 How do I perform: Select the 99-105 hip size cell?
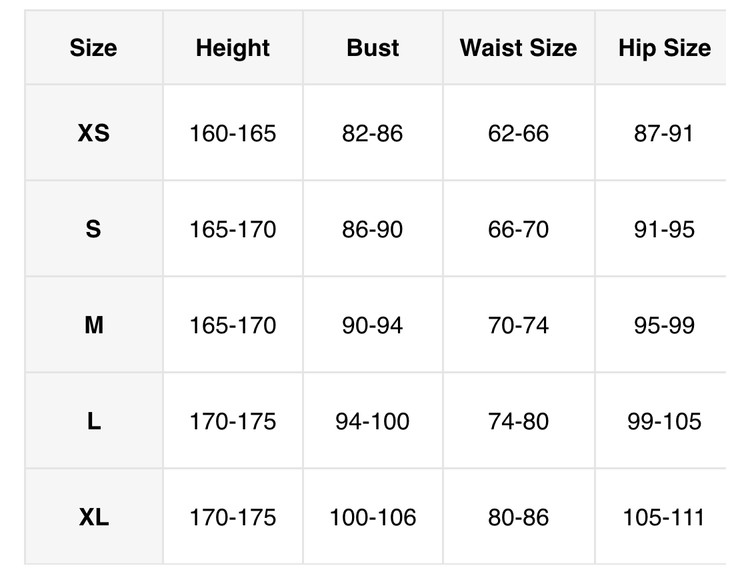(664, 421)
